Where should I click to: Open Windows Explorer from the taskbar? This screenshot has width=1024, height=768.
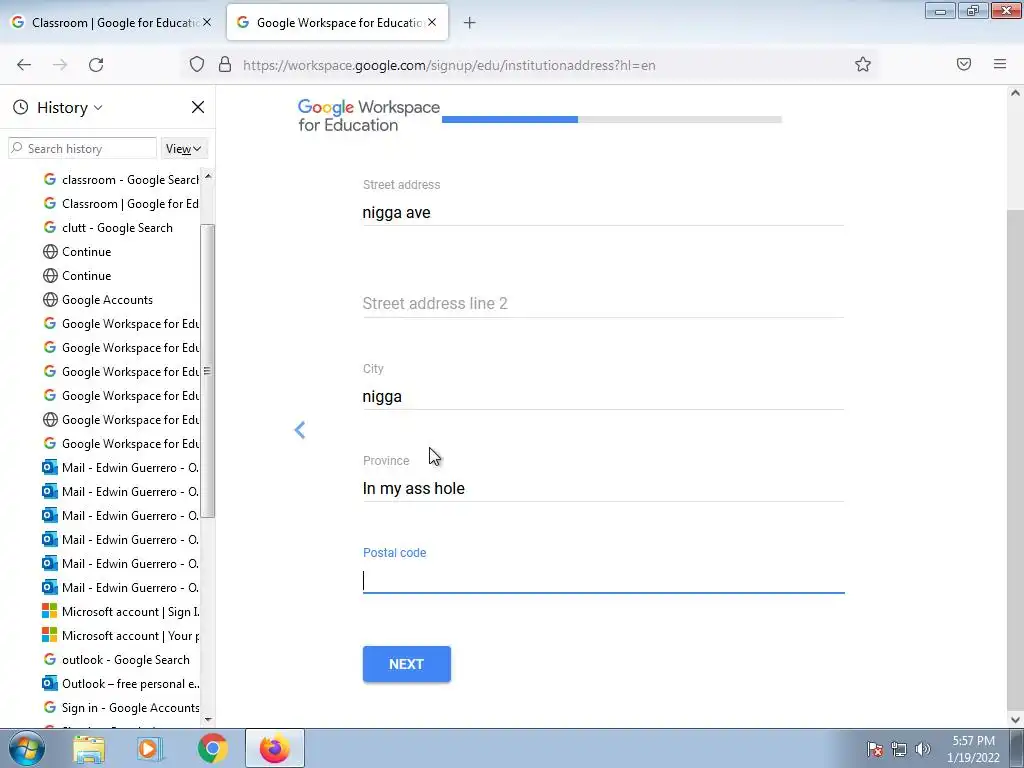pyautogui.click(x=89, y=749)
